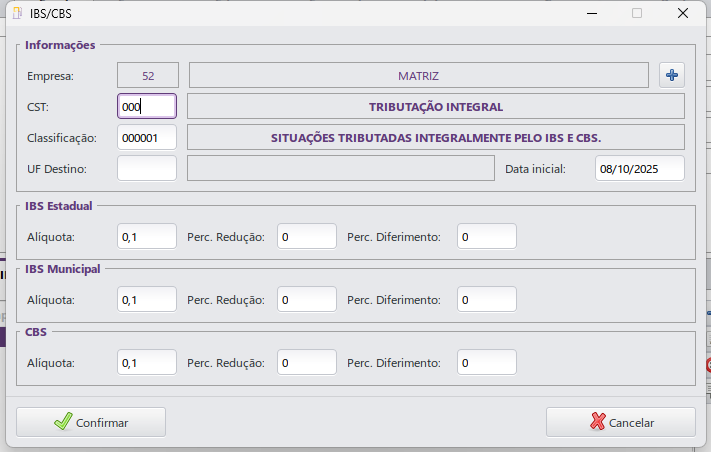Screen dimensions: 711x452
Task: Focus the CBS Perc. Redução field
Action: tap(307, 363)
